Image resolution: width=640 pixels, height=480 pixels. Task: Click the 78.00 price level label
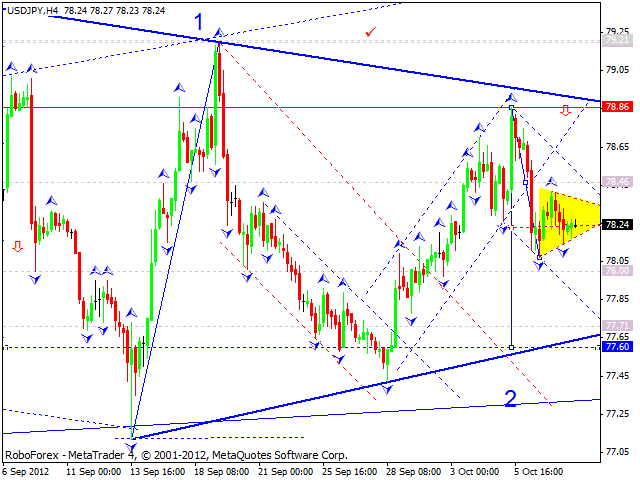pos(617,271)
